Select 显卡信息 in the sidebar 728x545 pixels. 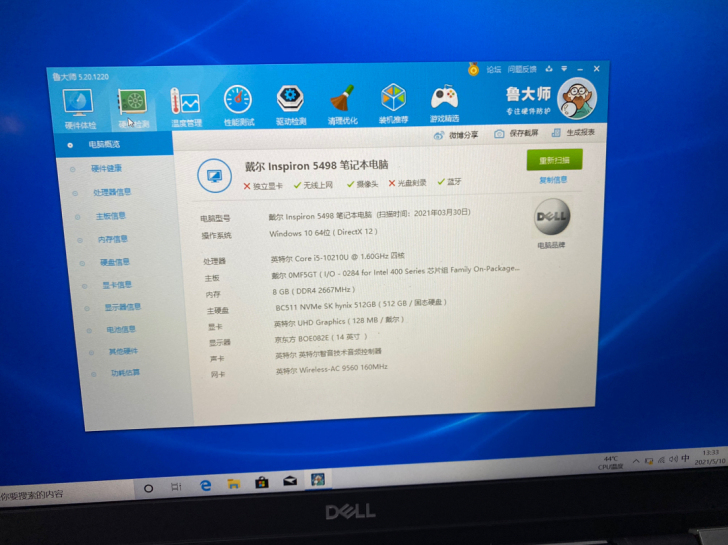[x=117, y=285]
